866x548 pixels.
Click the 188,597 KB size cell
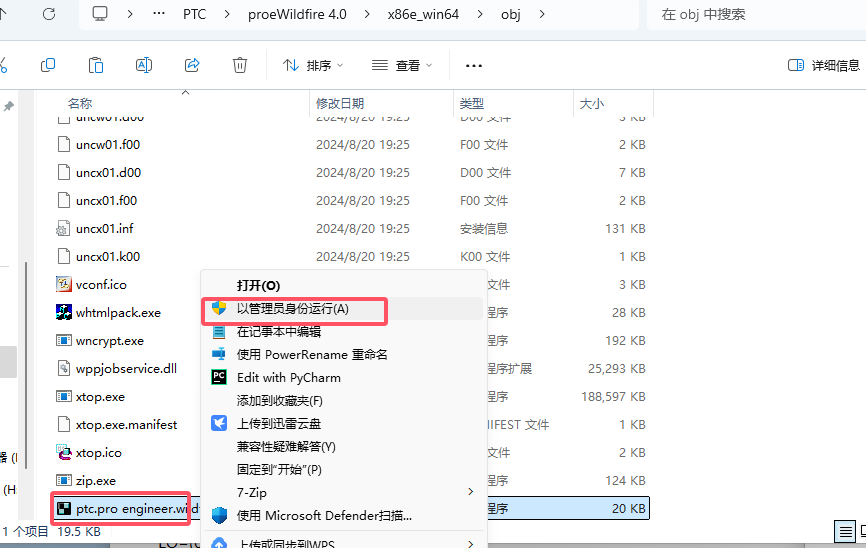pos(613,397)
